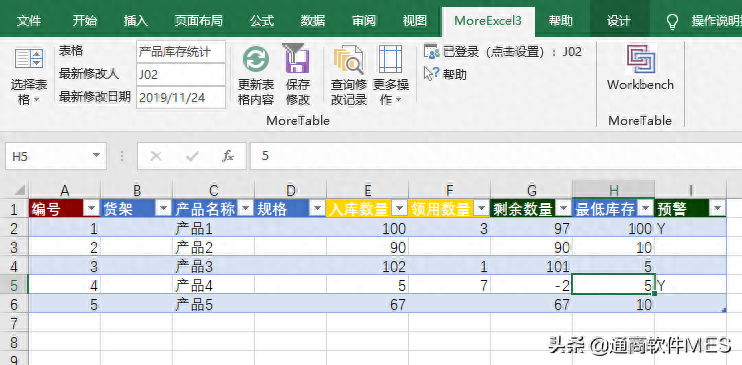Click the 编号 cell showing 4
Viewport: 742px width, 365px height.
click(65, 285)
